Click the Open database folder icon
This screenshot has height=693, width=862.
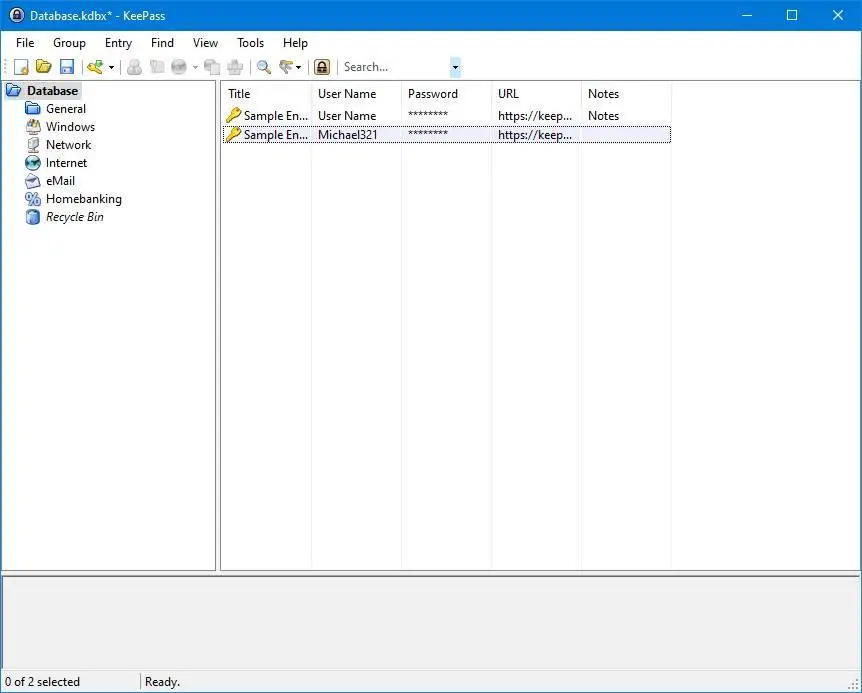43,67
